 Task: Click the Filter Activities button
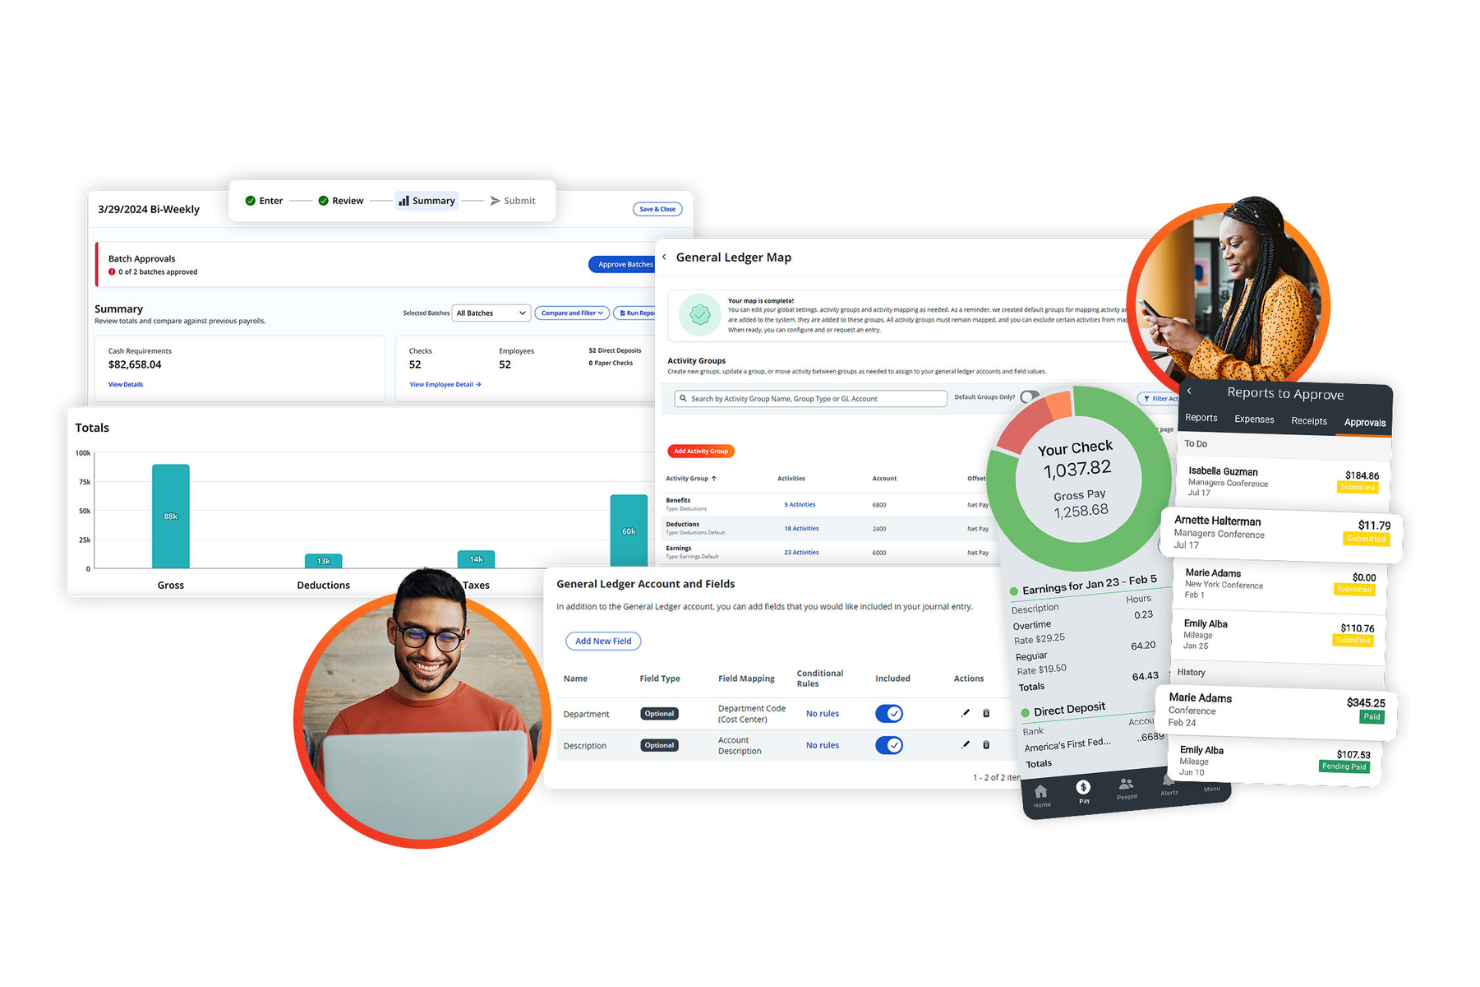(x=1160, y=398)
